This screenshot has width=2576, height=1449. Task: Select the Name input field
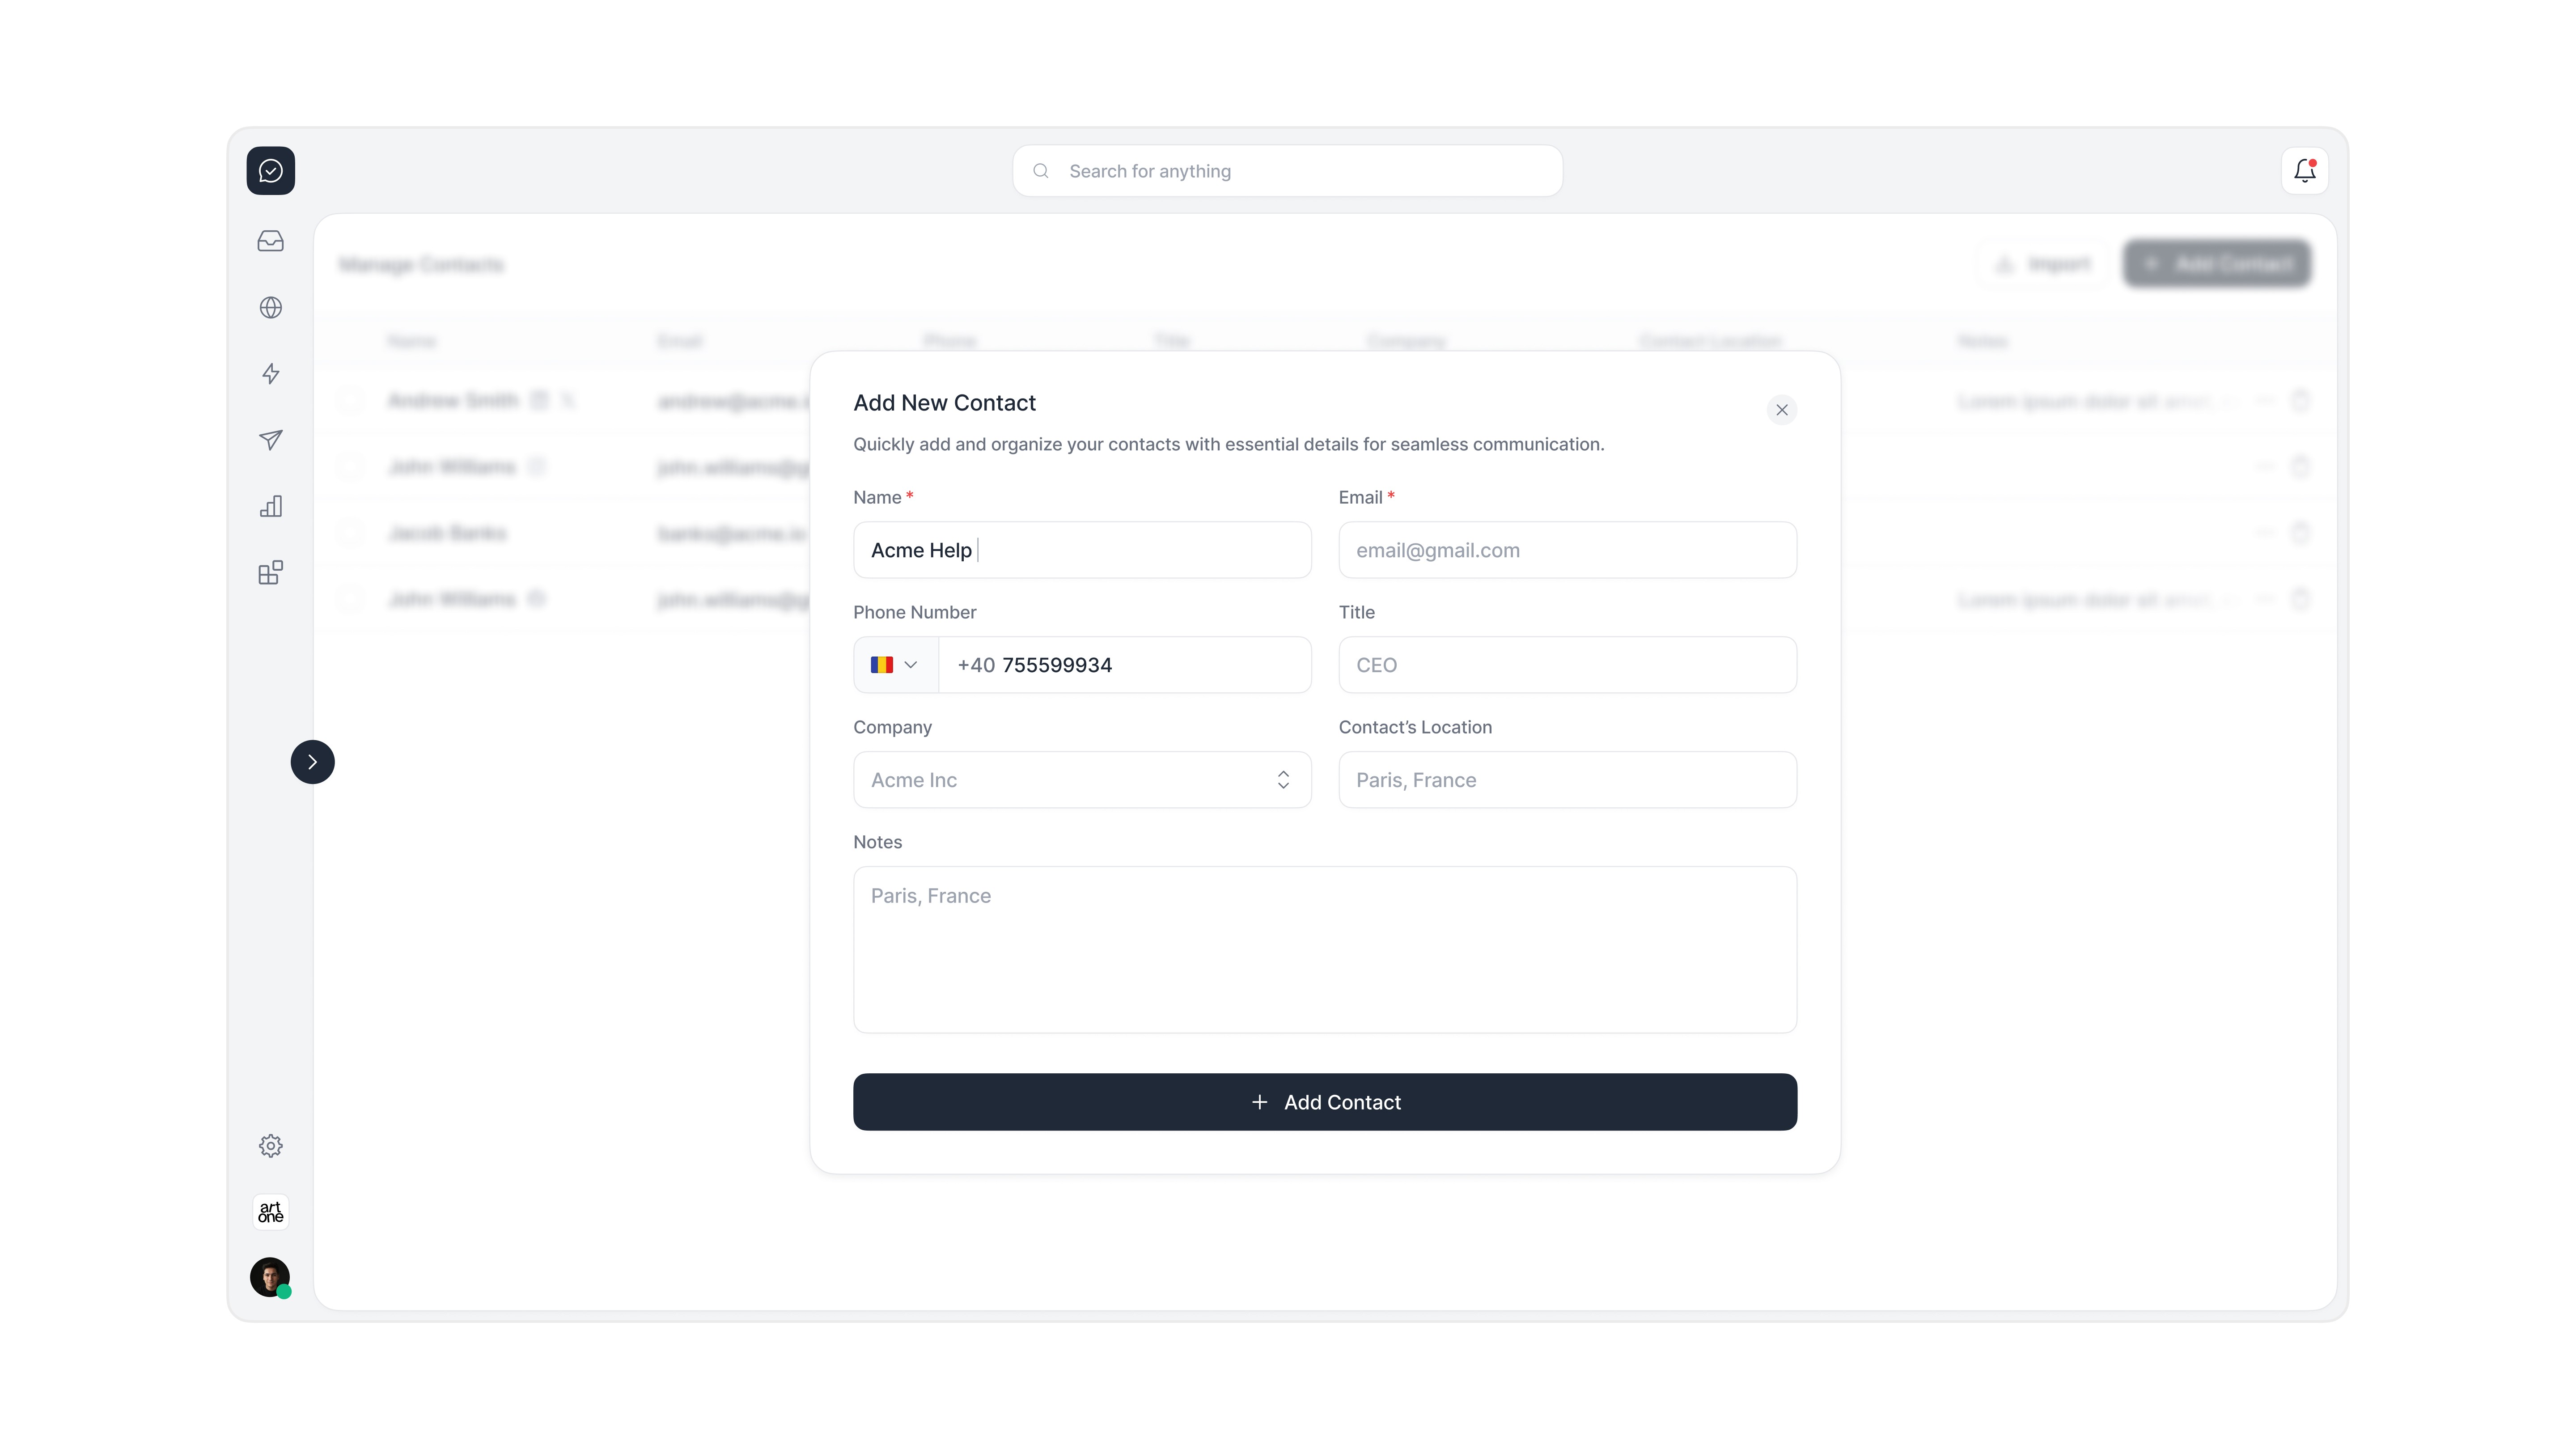tap(1081, 548)
